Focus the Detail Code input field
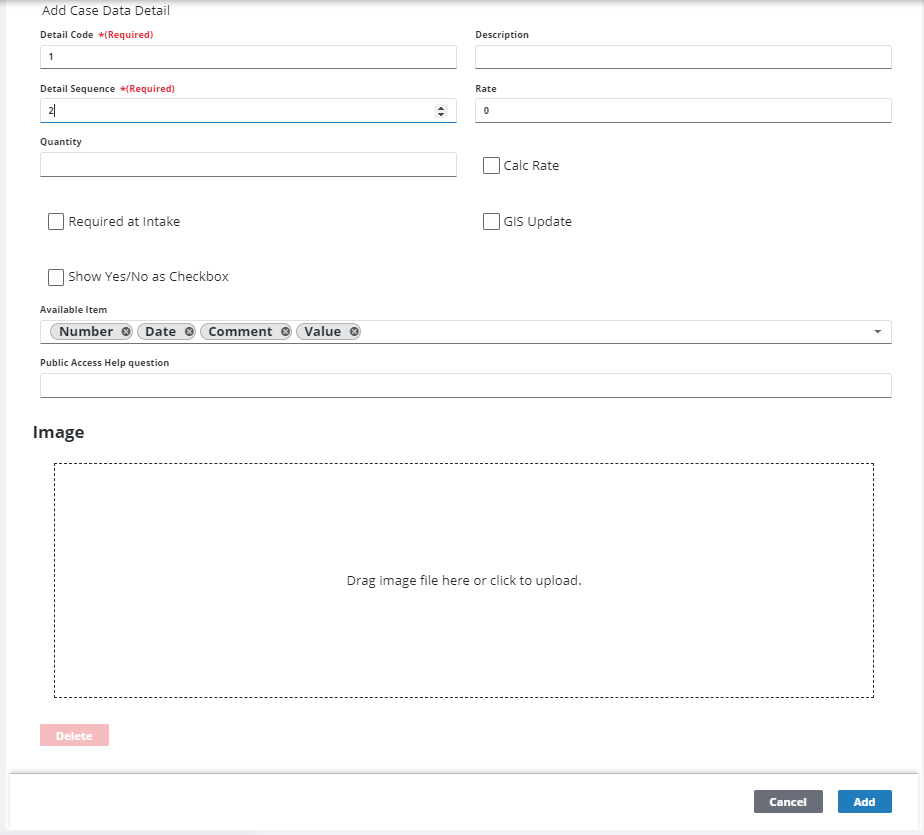This screenshot has height=835, width=924. (x=248, y=57)
